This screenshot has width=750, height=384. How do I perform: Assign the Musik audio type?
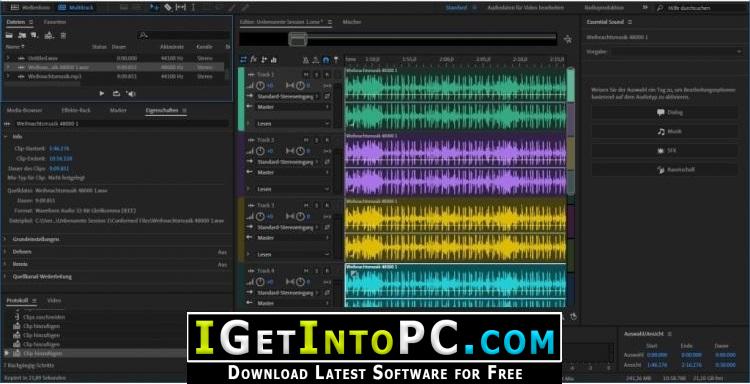[x=664, y=132]
